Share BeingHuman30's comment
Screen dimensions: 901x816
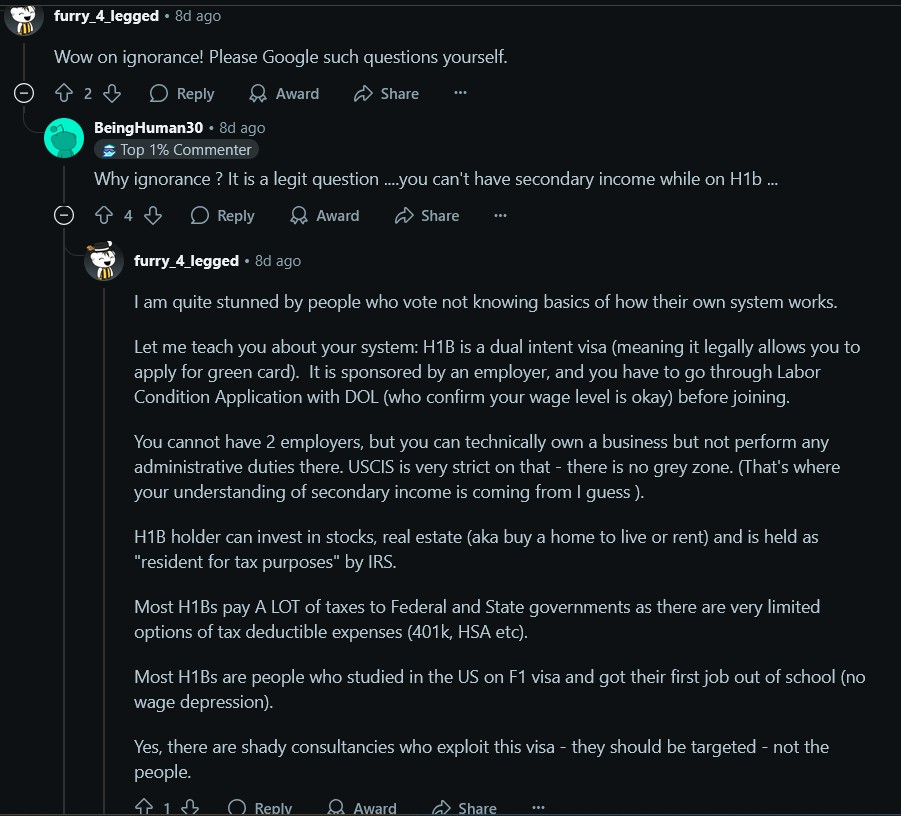point(427,215)
